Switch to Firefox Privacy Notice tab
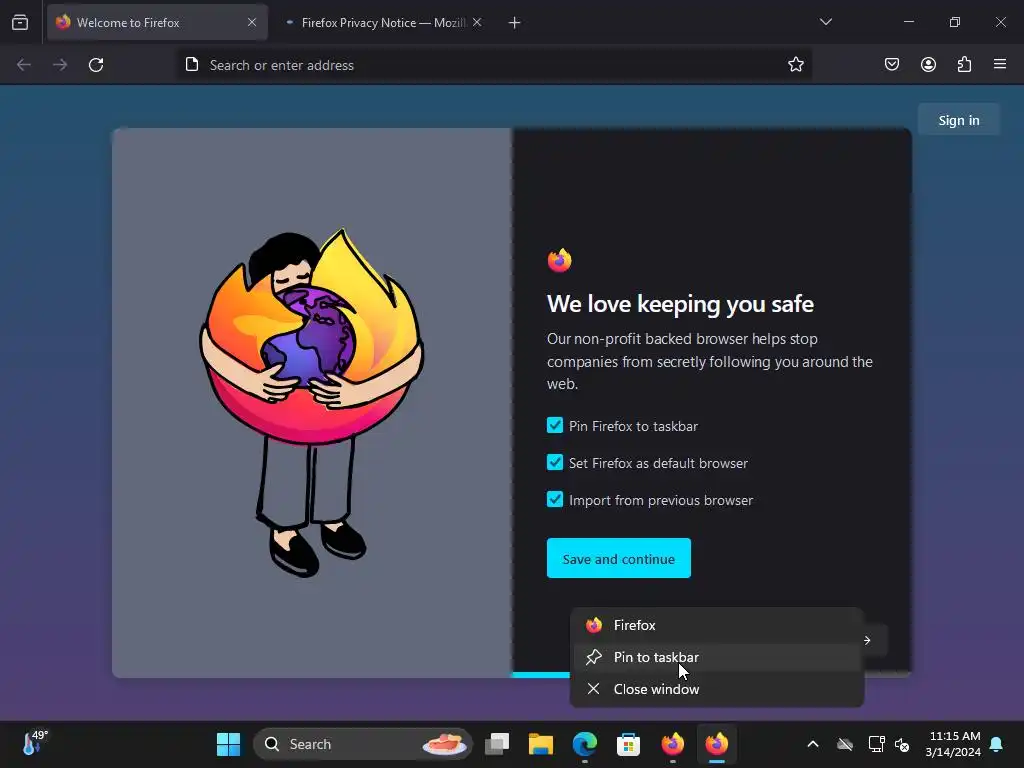 click(383, 23)
